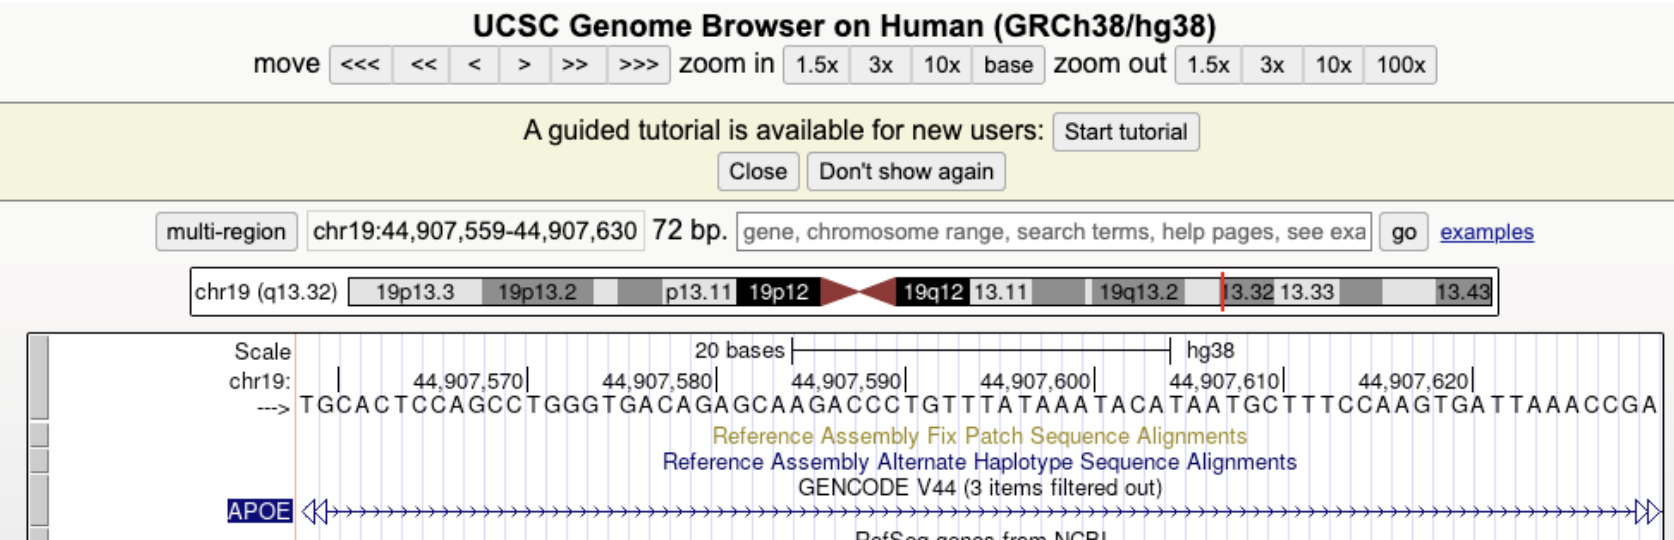Move right using the >> button

coord(575,65)
